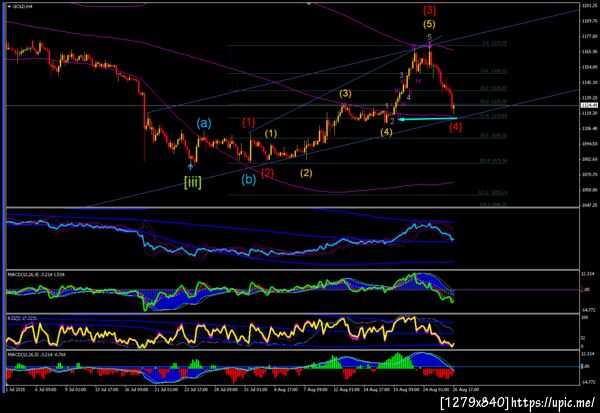Click the blue up arrow above [iii]
600x413 pixels.
tap(190, 166)
